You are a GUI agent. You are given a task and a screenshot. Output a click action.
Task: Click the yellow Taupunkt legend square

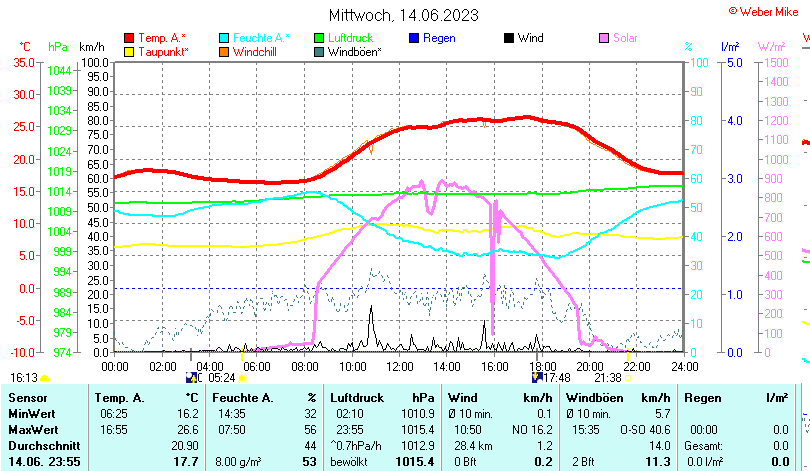pyautogui.click(x=130, y=51)
